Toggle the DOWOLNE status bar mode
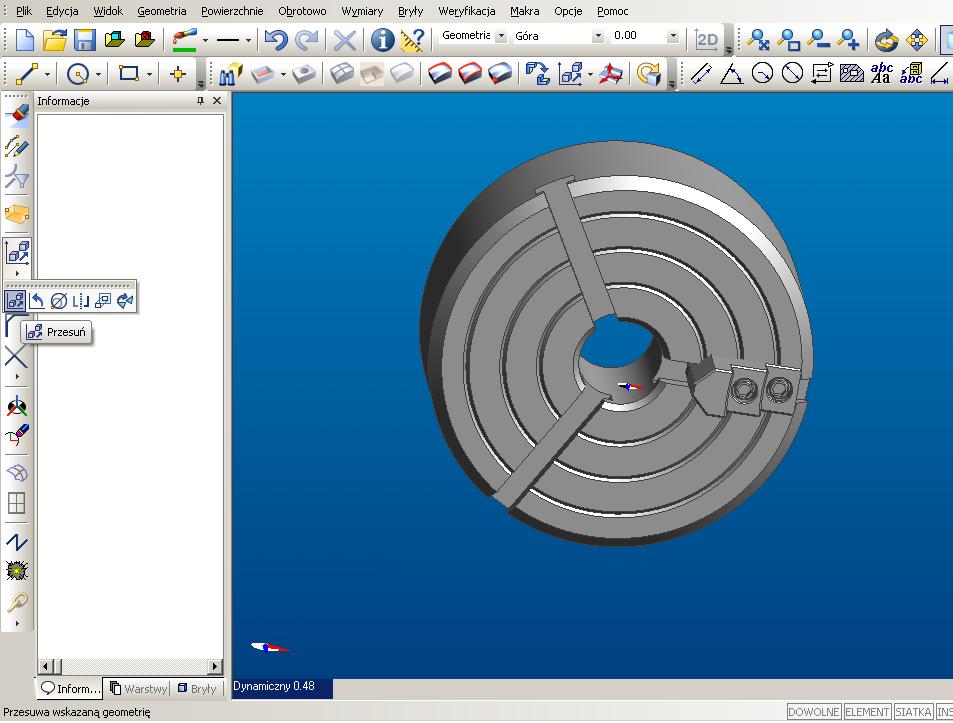This screenshot has height=723, width=953. tap(814, 711)
